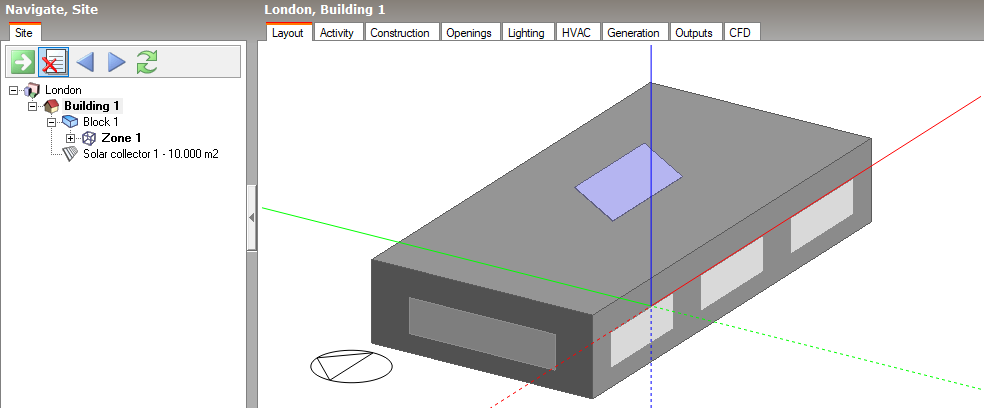Collapse the Block 1 node

coord(51,122)
